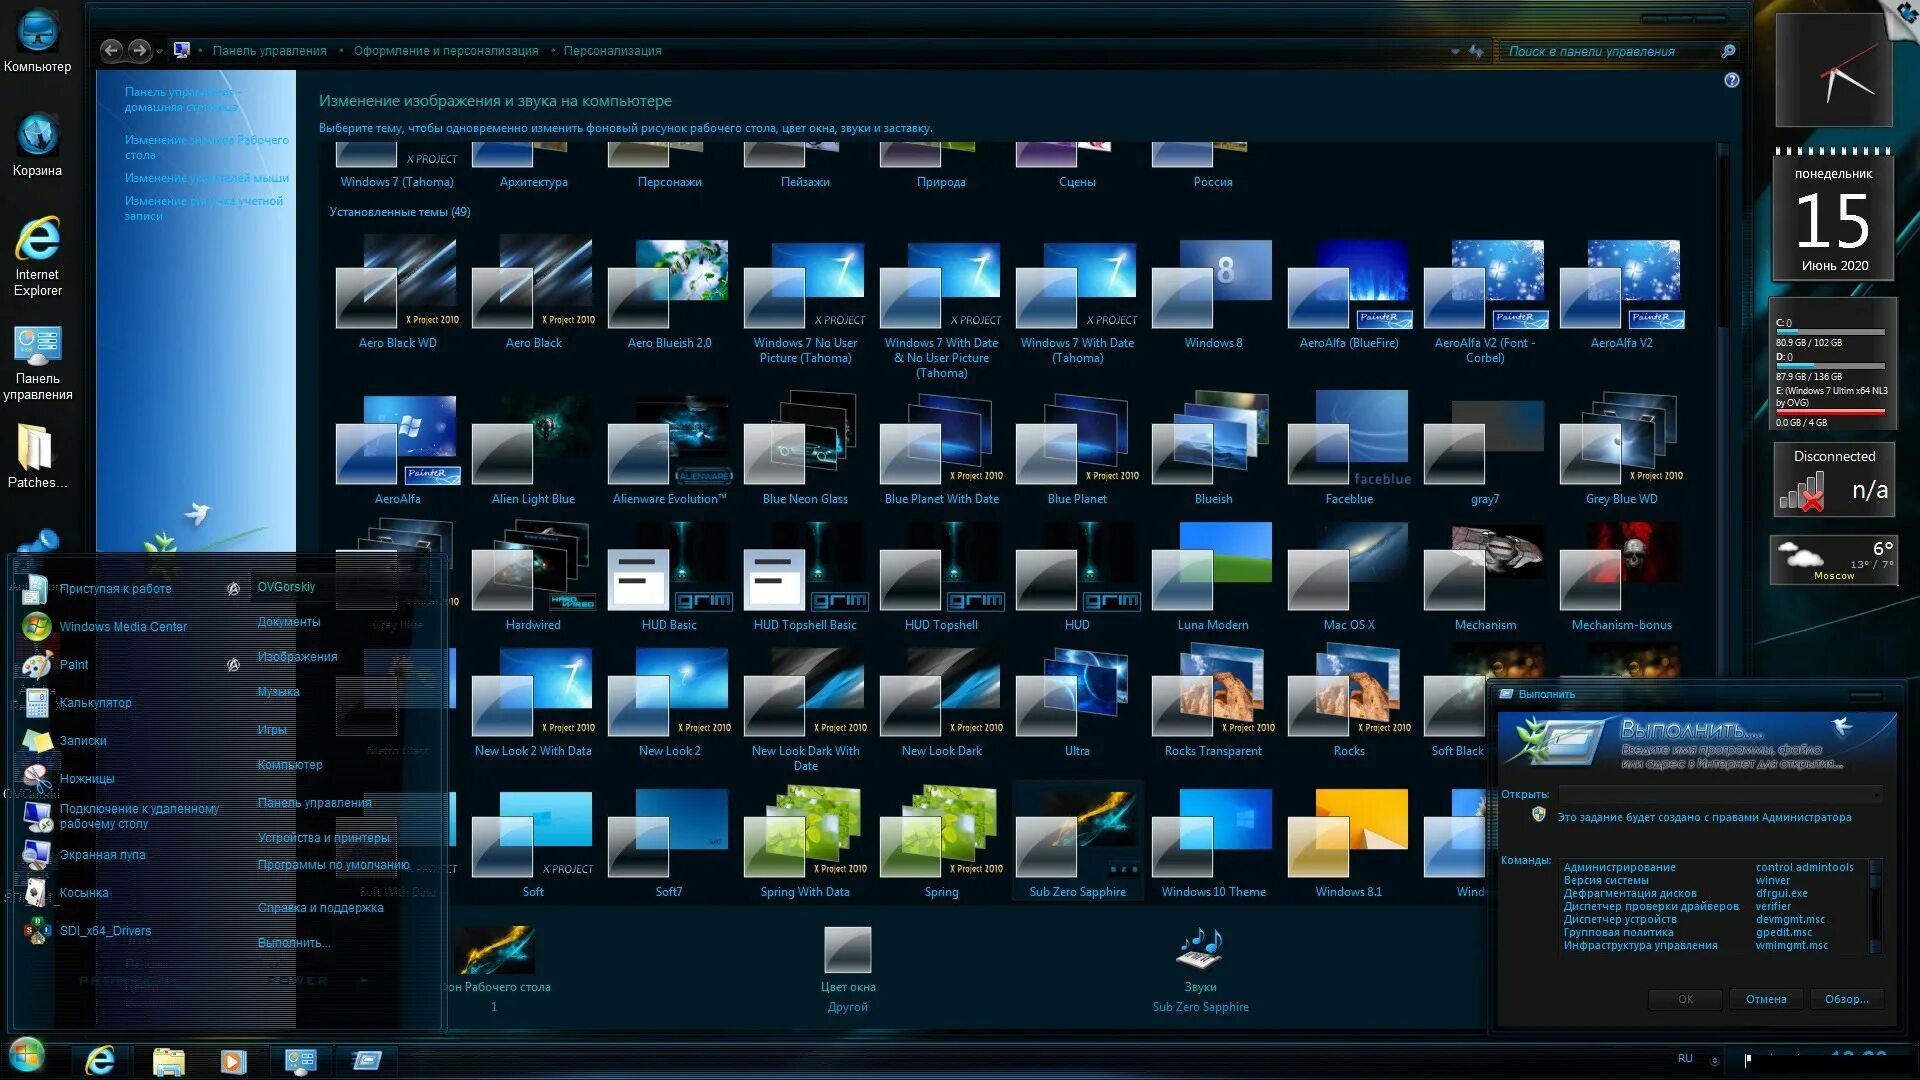Open Internet Explorer from the taskbar
Viewport: 1920px width, 1080px height.
tap(100, 1060)
